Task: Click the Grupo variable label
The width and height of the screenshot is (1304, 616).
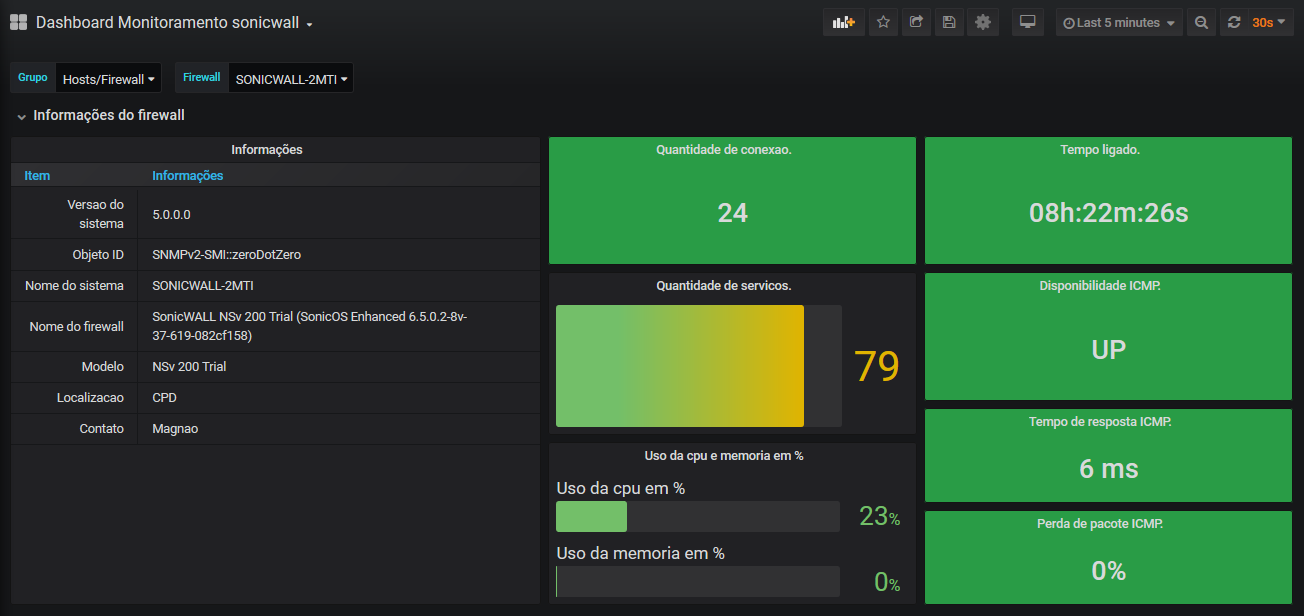Action: point(33,78)
